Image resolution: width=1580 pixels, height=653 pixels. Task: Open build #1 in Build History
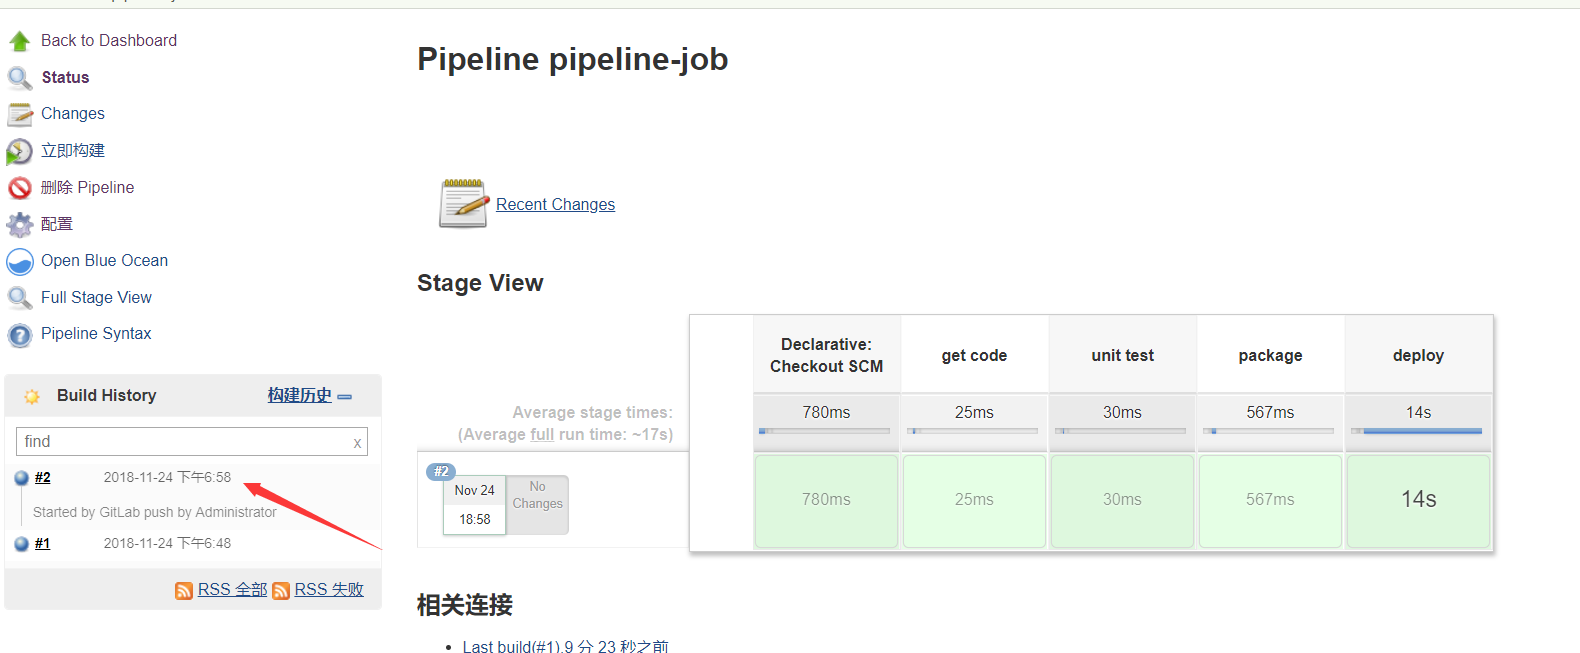[x=43, y=544]
